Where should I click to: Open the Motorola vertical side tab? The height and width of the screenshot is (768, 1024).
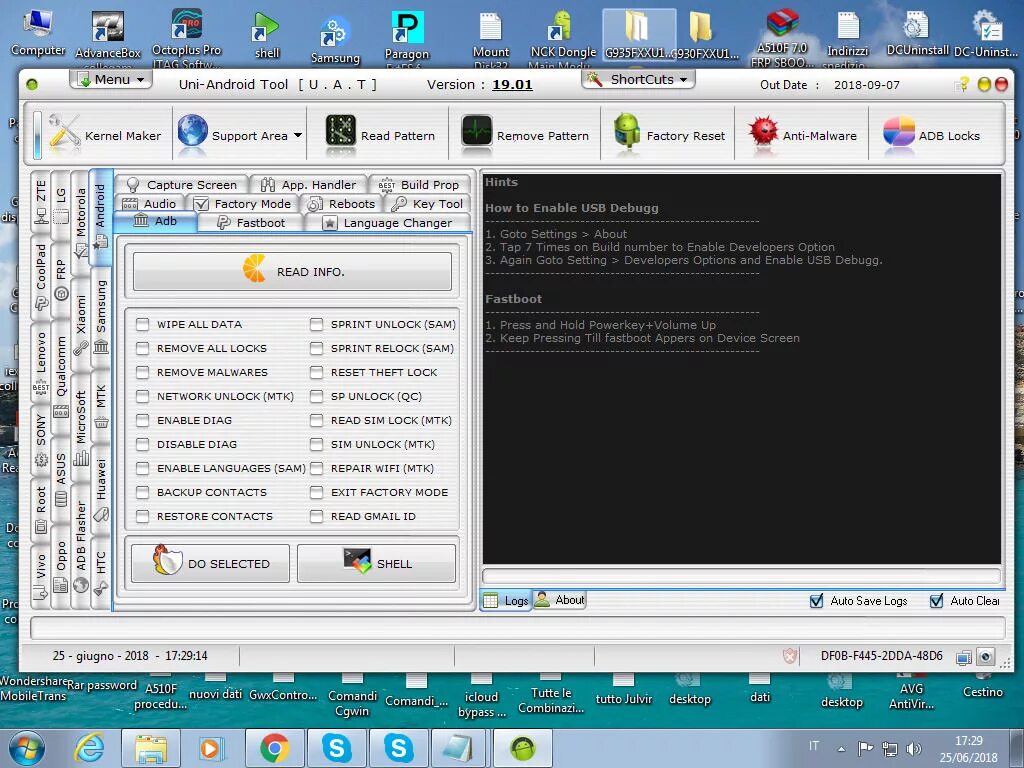[80, 223]
